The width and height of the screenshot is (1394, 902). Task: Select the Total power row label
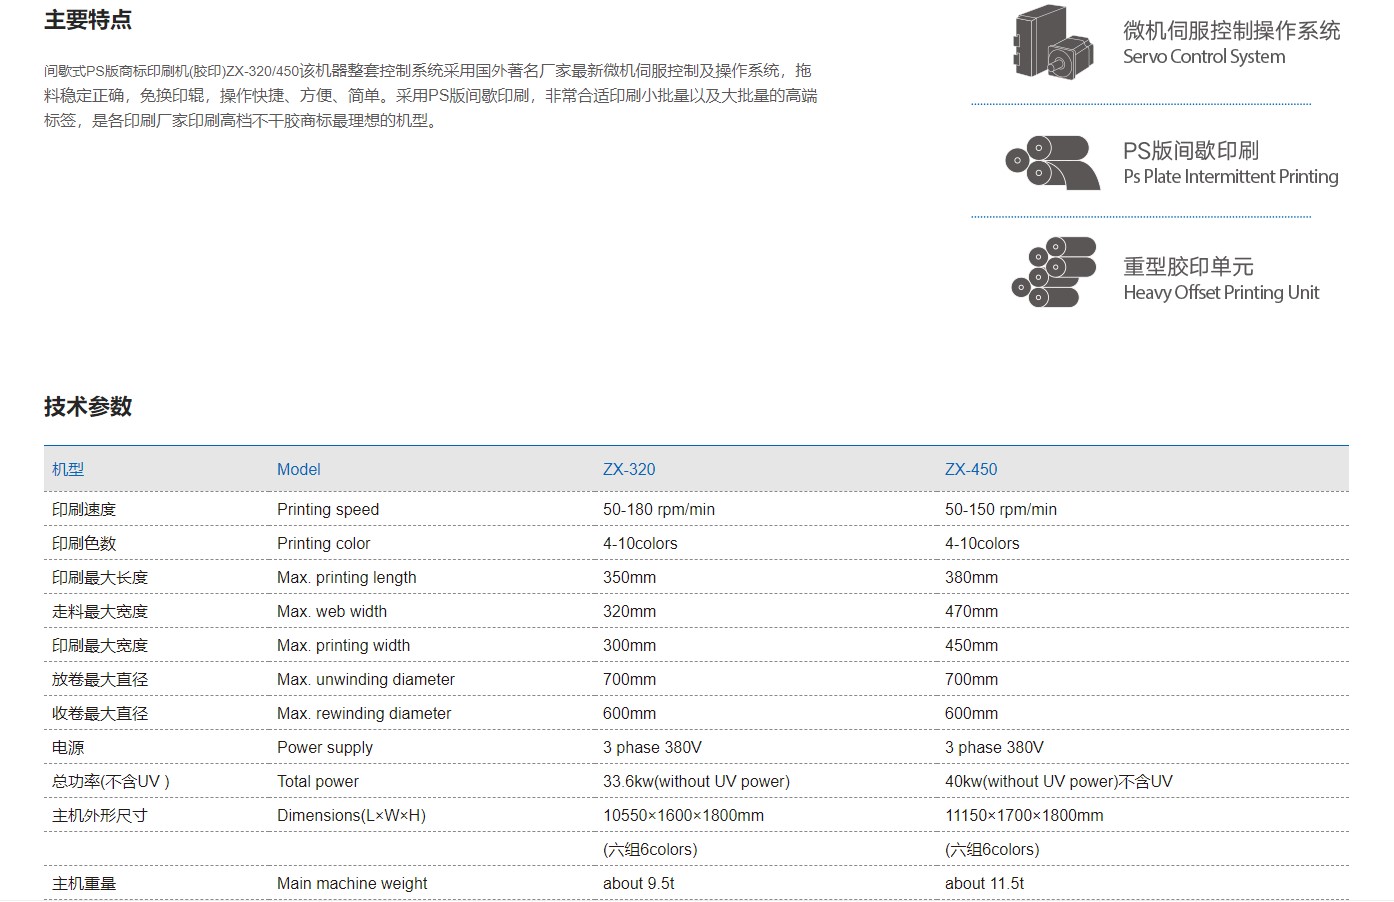(318, 781)
